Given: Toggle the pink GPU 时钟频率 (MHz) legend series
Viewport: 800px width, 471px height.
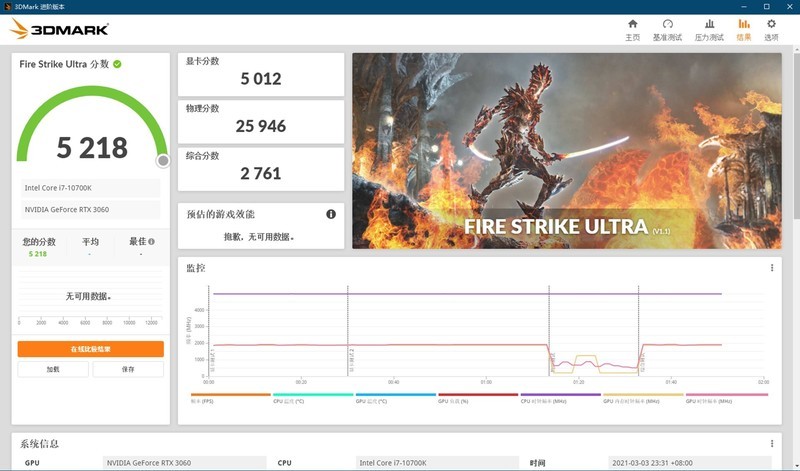Looking at the screenshot, I should pos(727,398).
